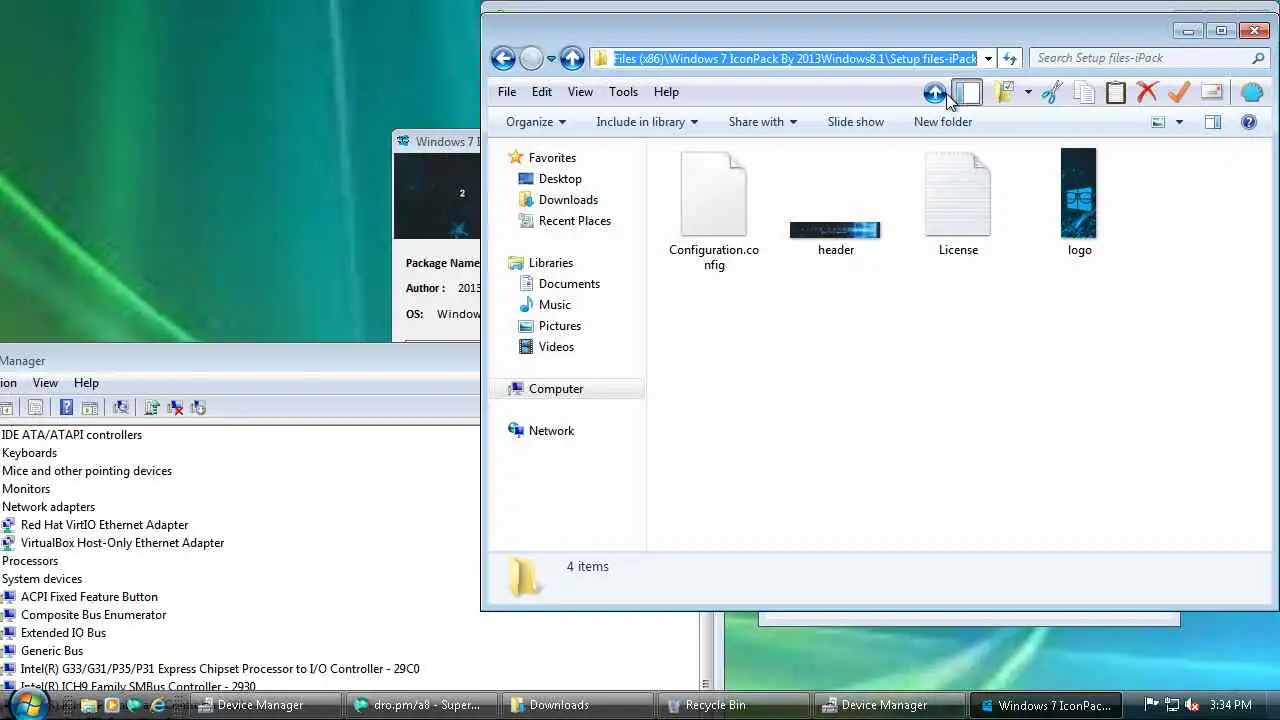1280x720 pixels.
Task: Click magnifier in Explorer search box
Action: pyautogui.click(x=1259, y=58)
